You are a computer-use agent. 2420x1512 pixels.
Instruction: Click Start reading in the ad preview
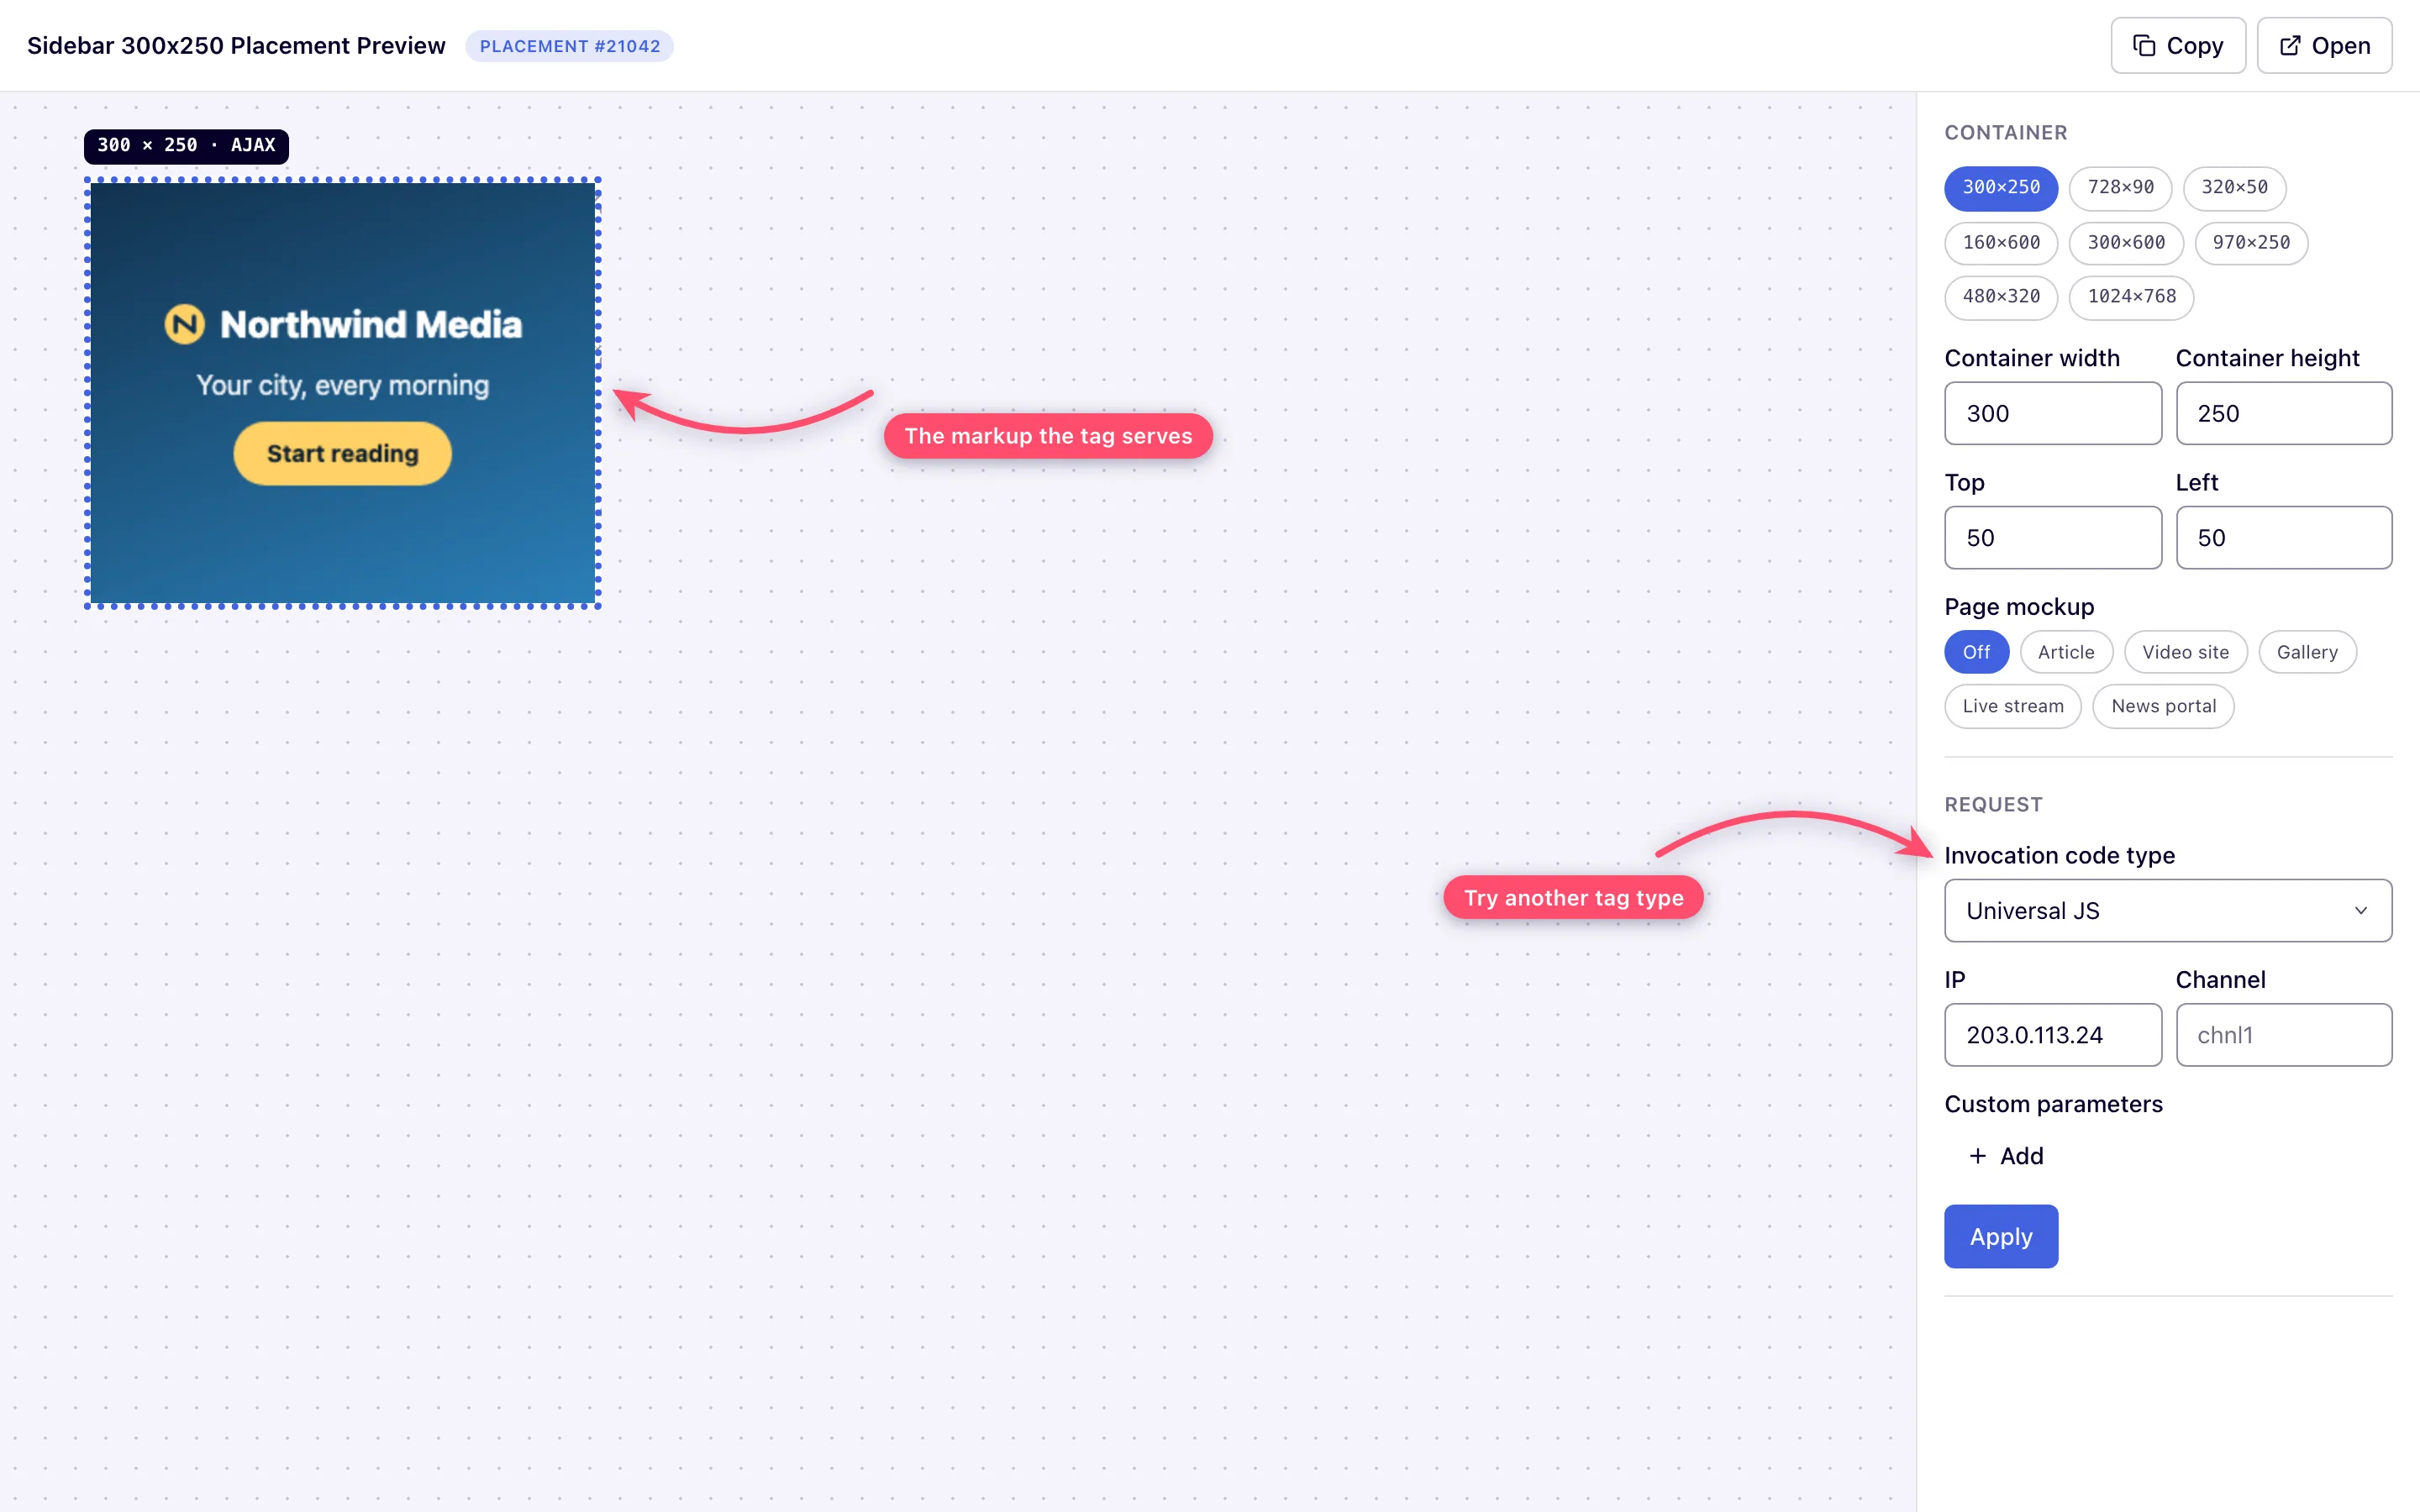[x=342, y=454]
